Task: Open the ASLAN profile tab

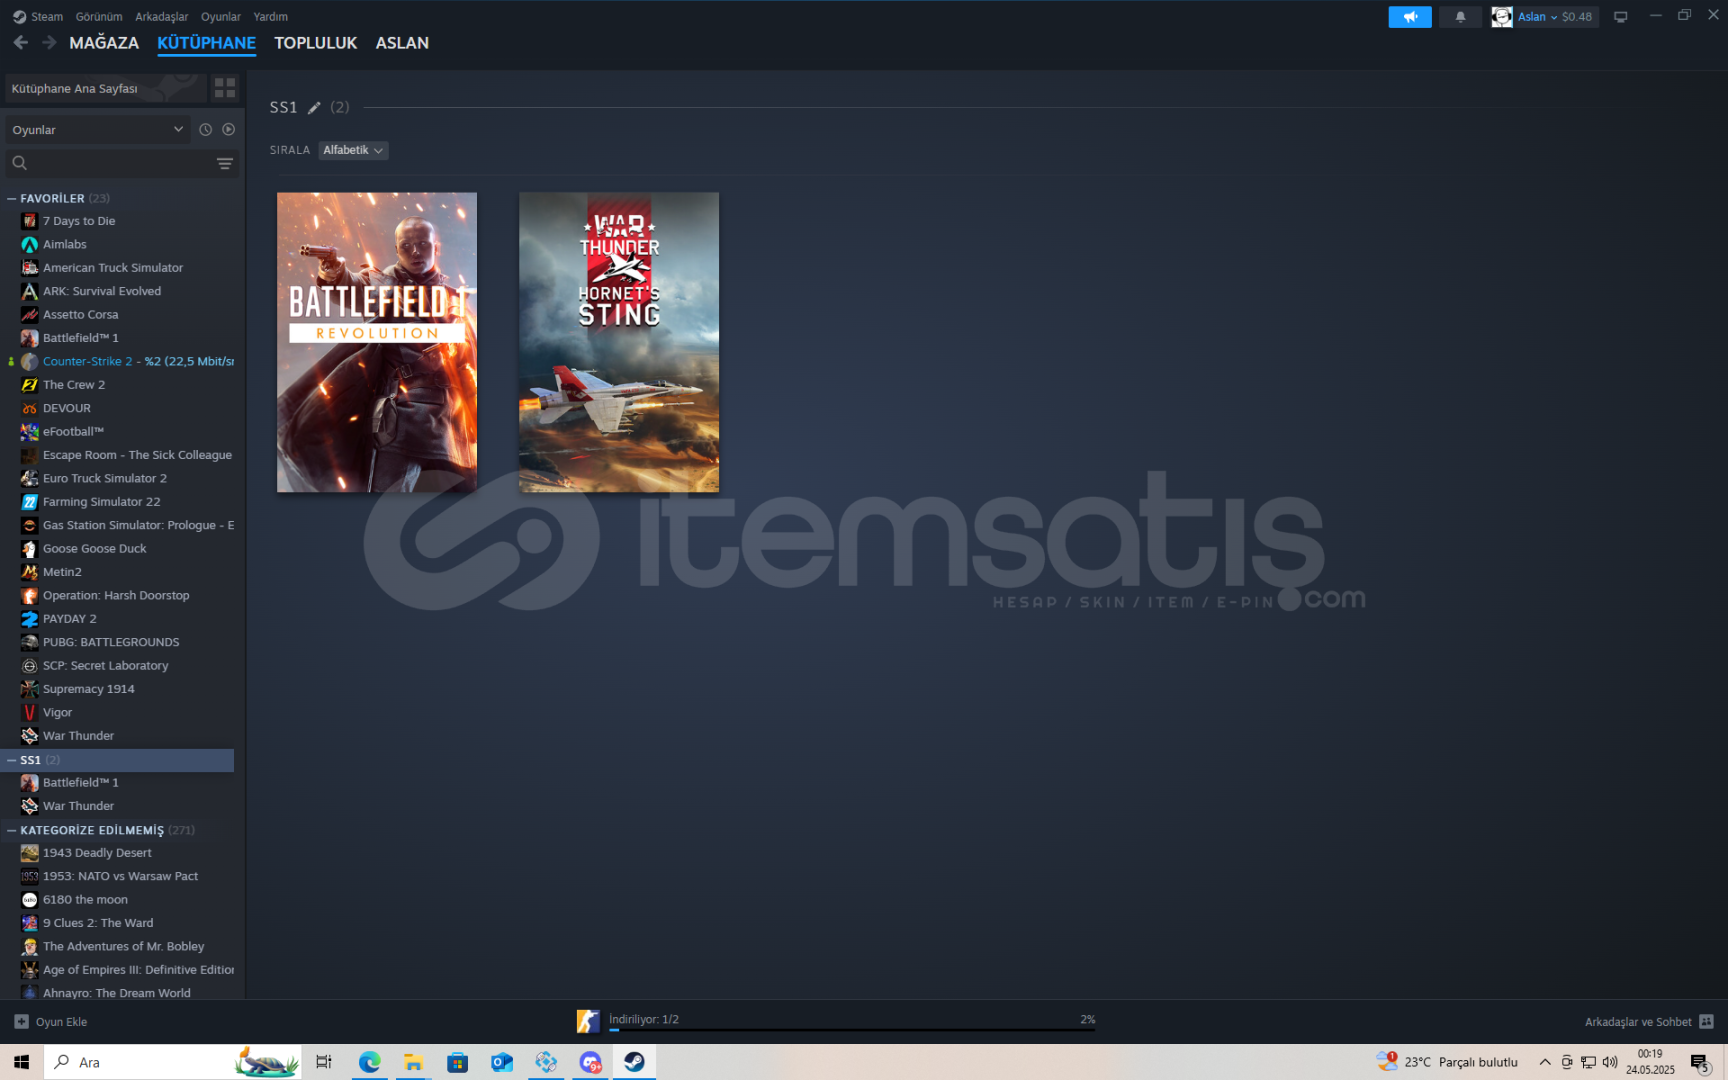Action: pos(402,43)
